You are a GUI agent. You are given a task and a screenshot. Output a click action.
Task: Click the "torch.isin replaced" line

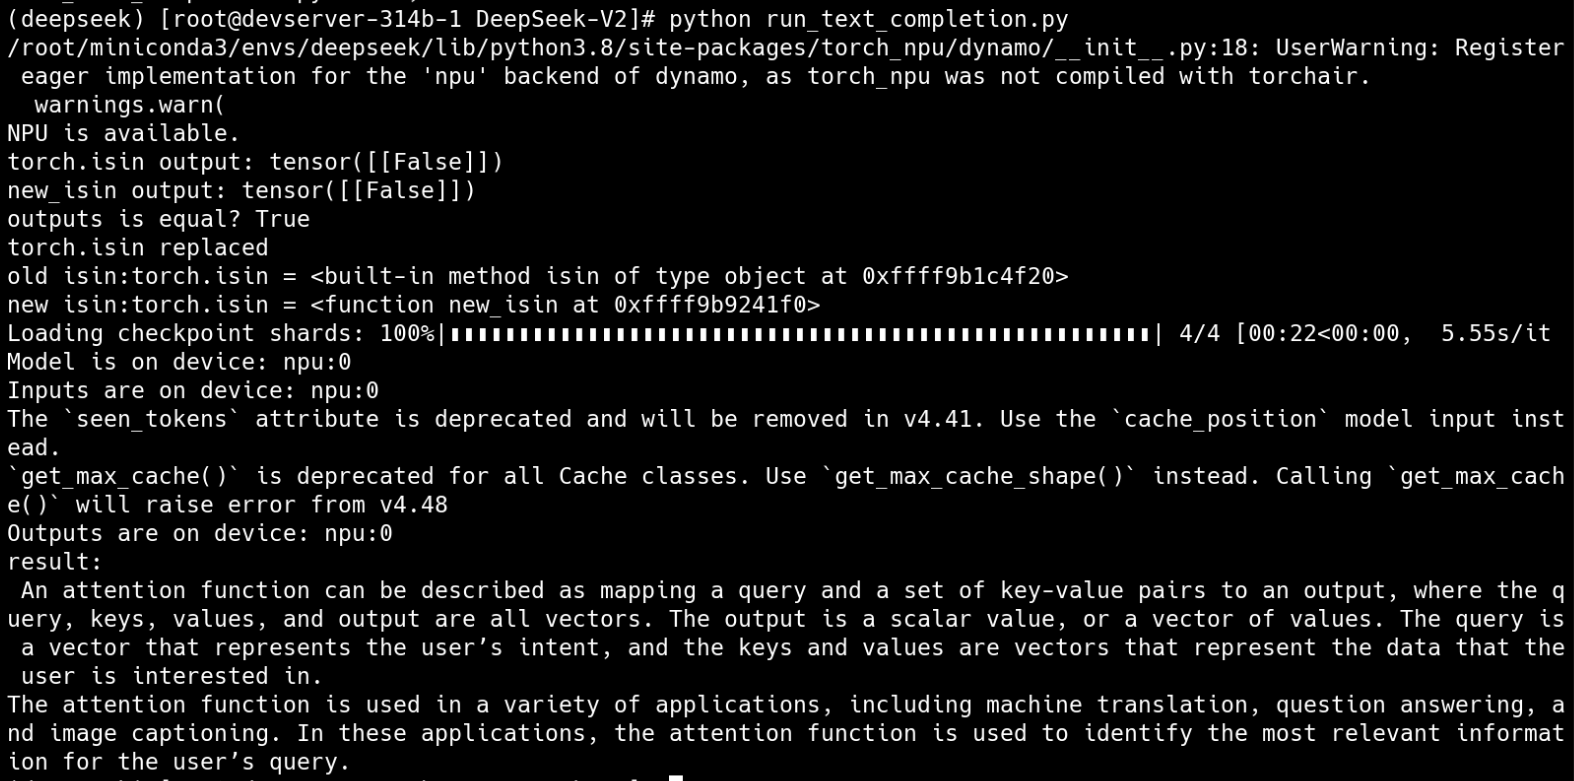point(137,248)
